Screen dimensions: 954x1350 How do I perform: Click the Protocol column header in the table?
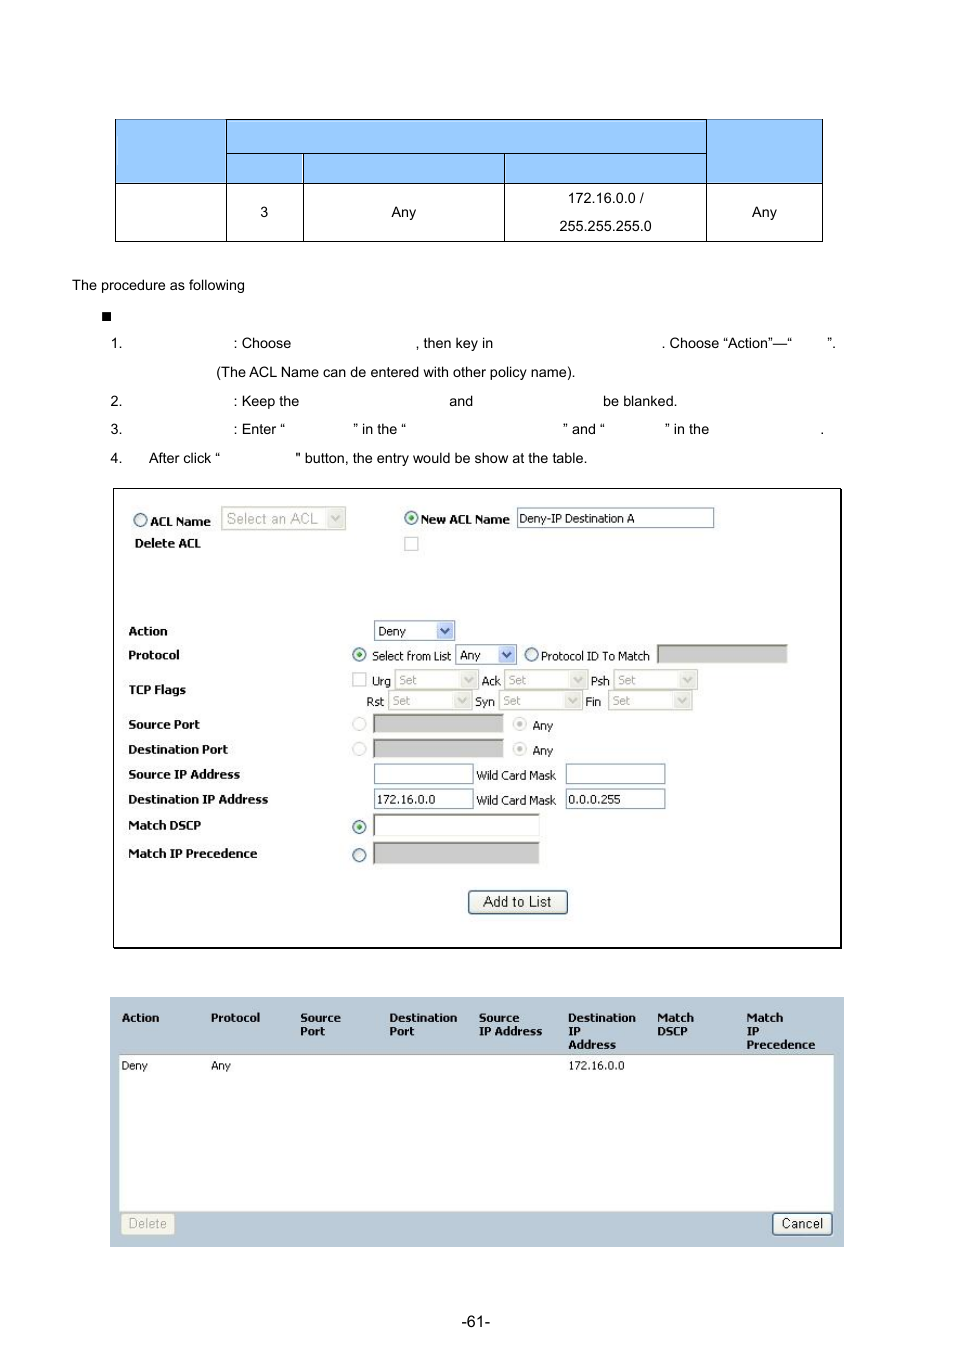coord(235,1018)
